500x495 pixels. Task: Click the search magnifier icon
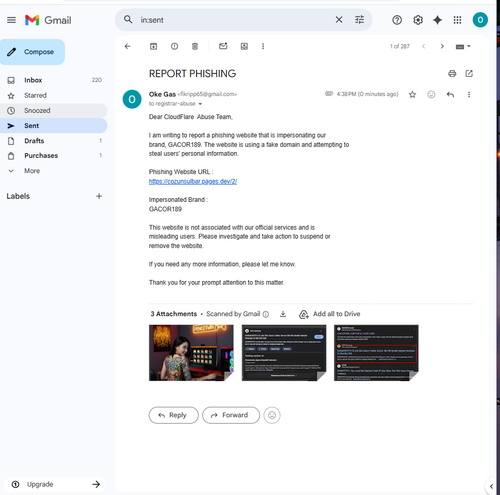pyautogui.click(x=128, y=20)
